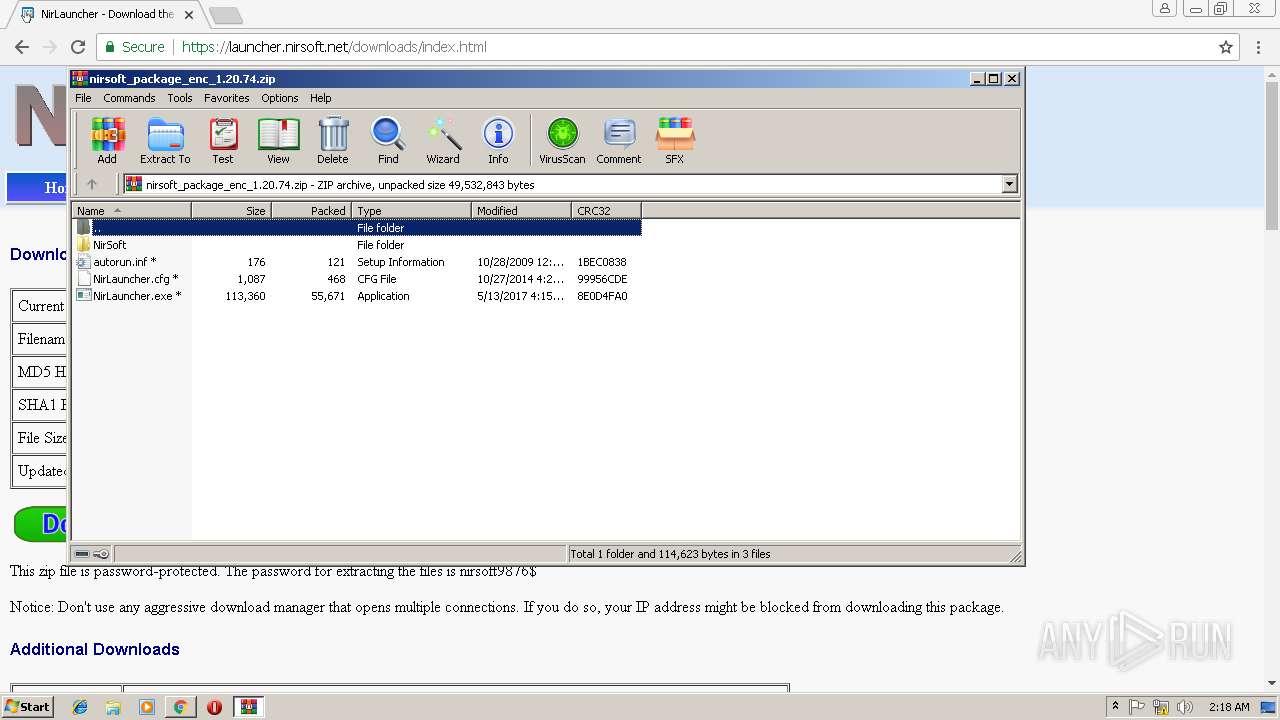Open a new Chrome tab
The height and width of the screenshot is (720, 1280).
[225, 15]
